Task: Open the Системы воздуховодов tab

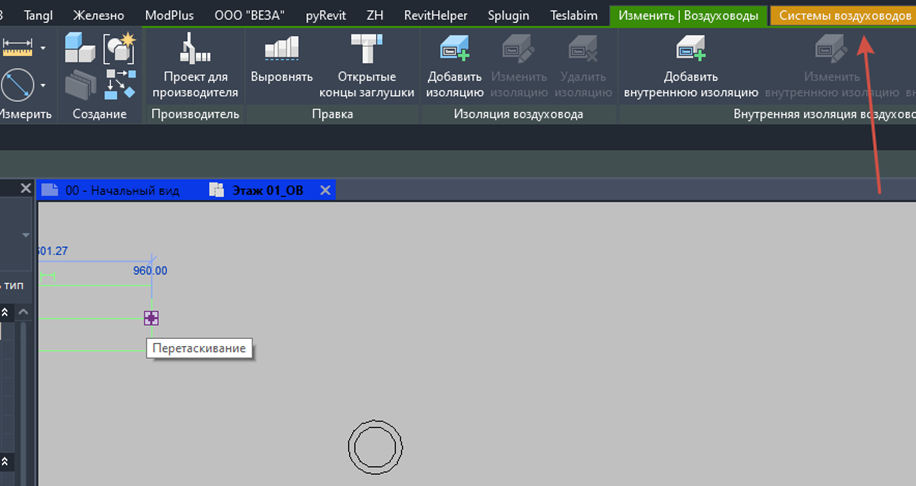Action: 844,16
